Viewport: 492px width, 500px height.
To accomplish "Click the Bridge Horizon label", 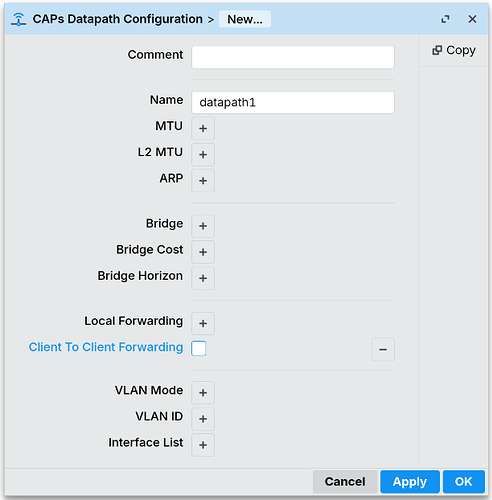I will coord(140,276).
